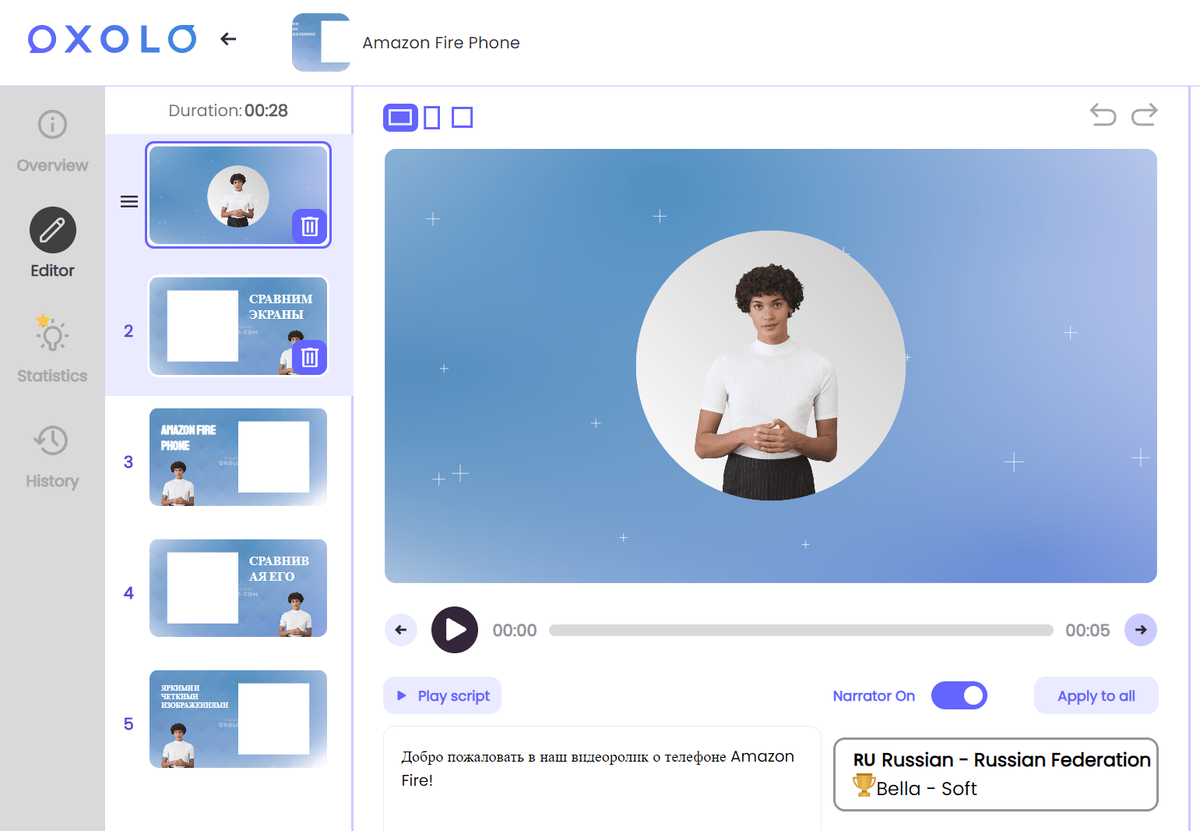
Task: Open the Russian narrator voice selector
Action: click(995, 774)
